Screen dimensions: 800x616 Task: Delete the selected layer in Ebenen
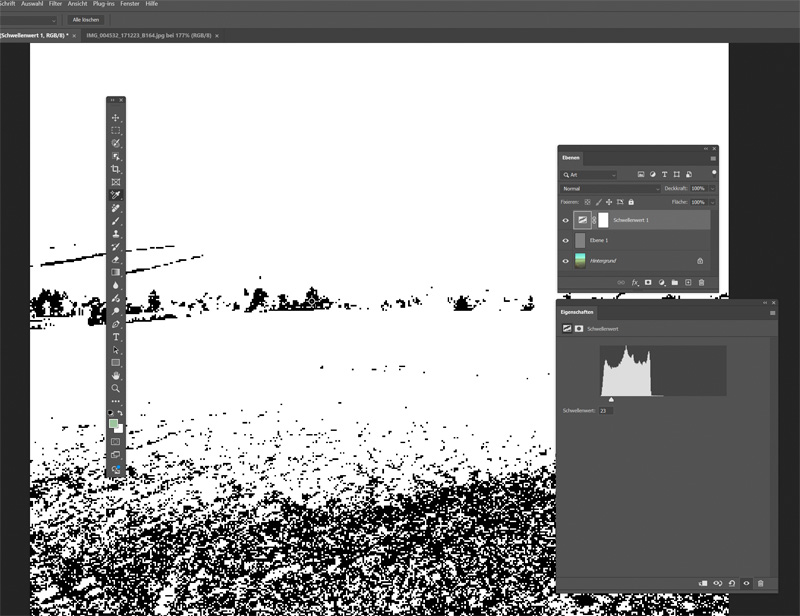point(701,282)
